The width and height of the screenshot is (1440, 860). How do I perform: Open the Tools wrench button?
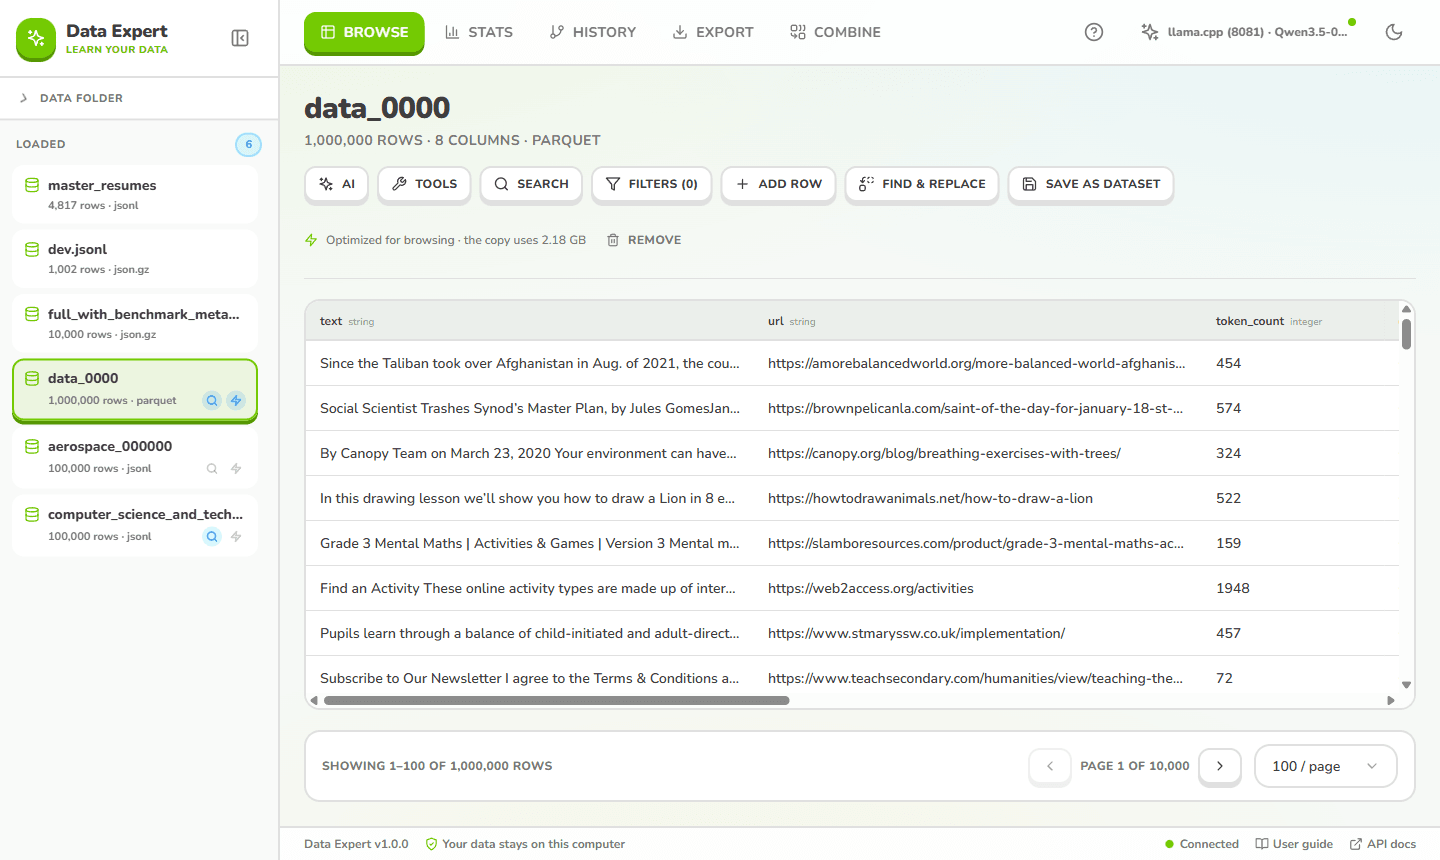click(x=424, y=184)
